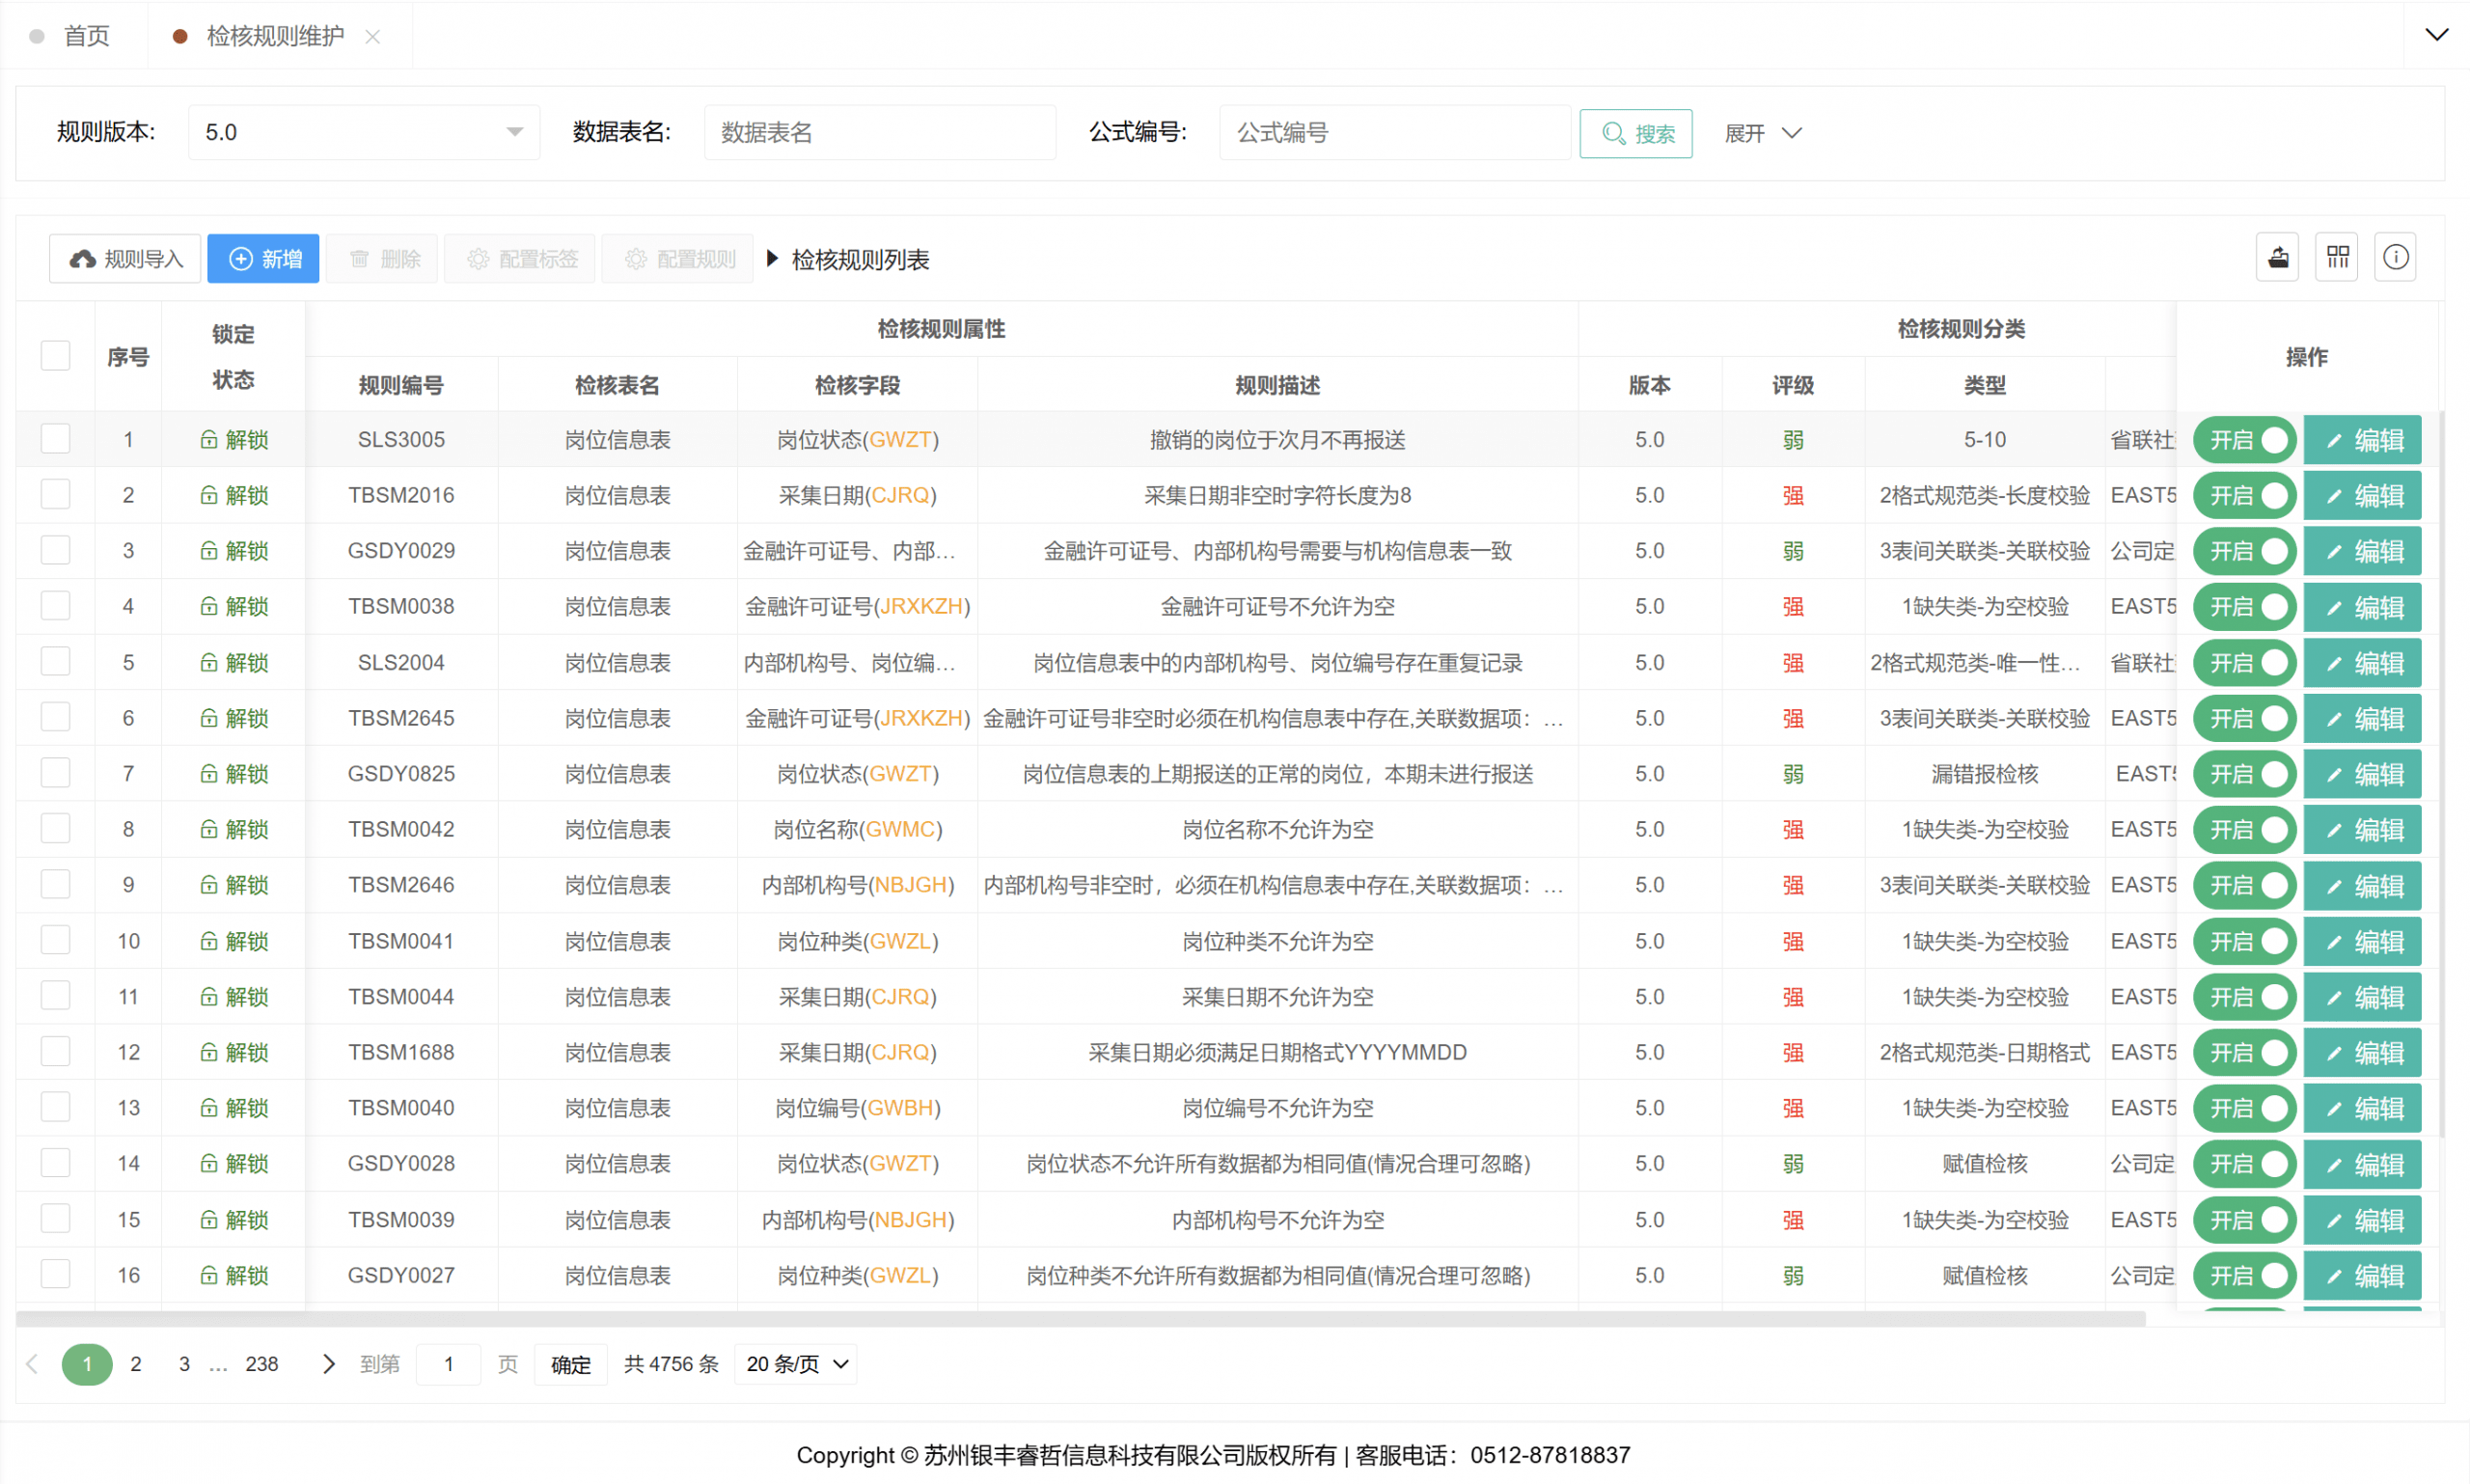
Task: Click the 确定 pagination confirm button
Action: [x=570, y=1364]
